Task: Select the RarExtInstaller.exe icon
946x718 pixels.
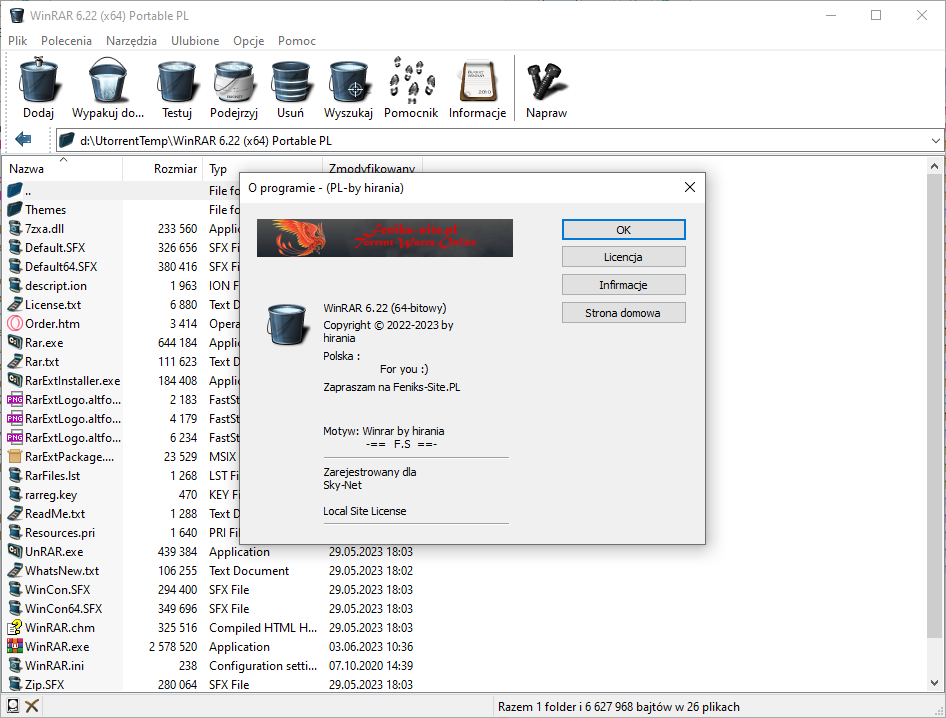Action: pyautogui.click(x=14, y=380)
